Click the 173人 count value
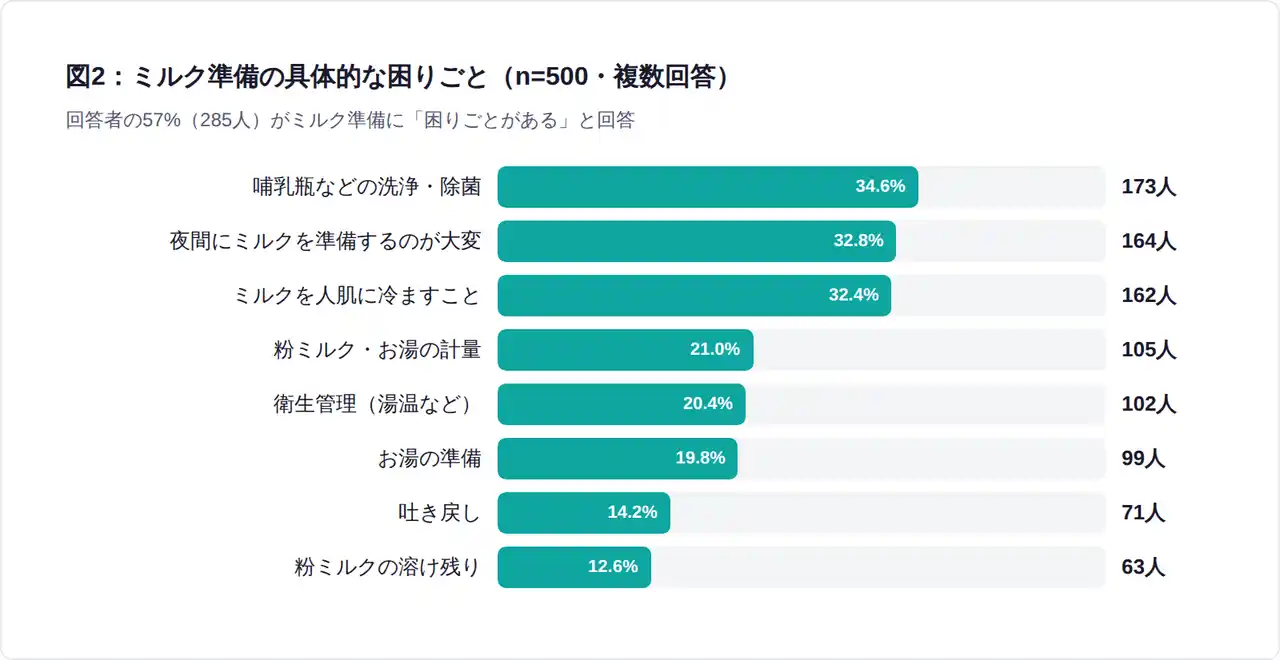1280x660 pixels. (x=1149, y=187)
